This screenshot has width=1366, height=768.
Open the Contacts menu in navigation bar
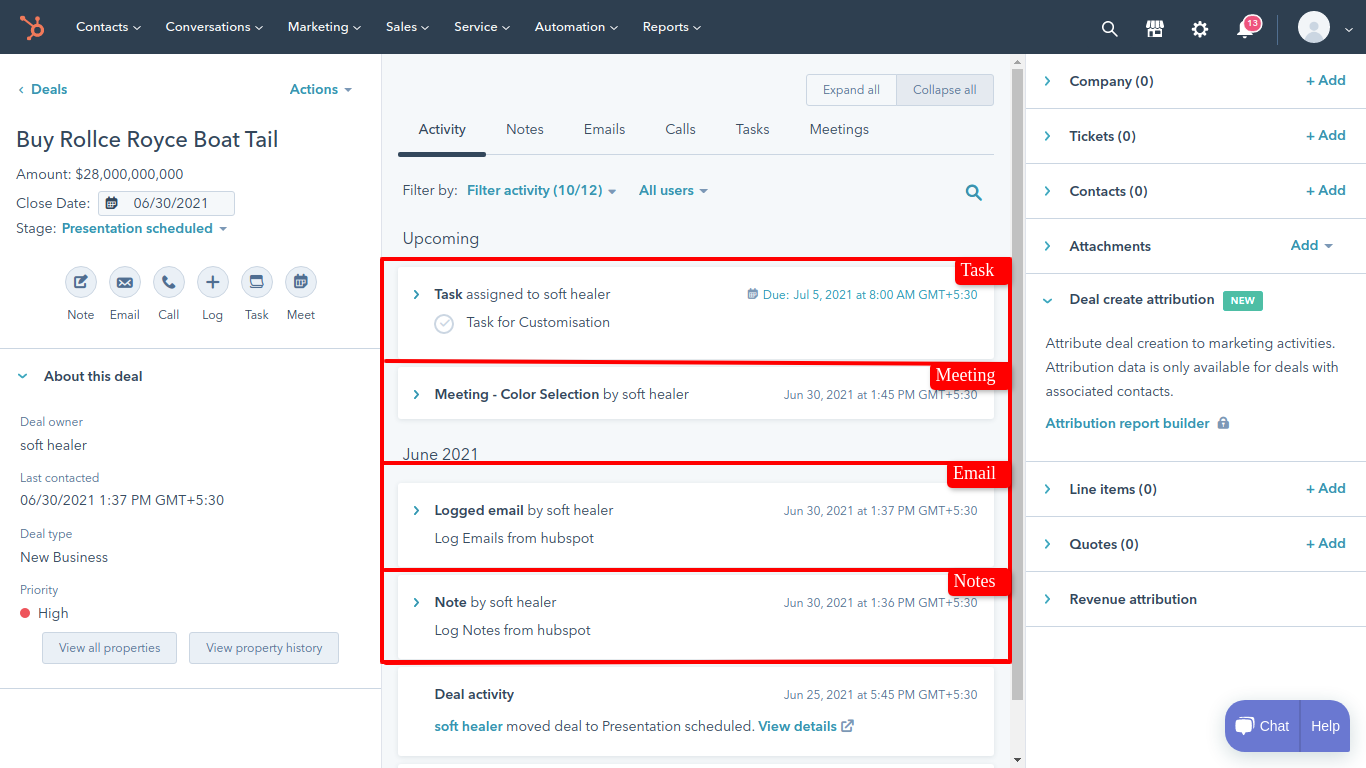[x=108, y=27]
